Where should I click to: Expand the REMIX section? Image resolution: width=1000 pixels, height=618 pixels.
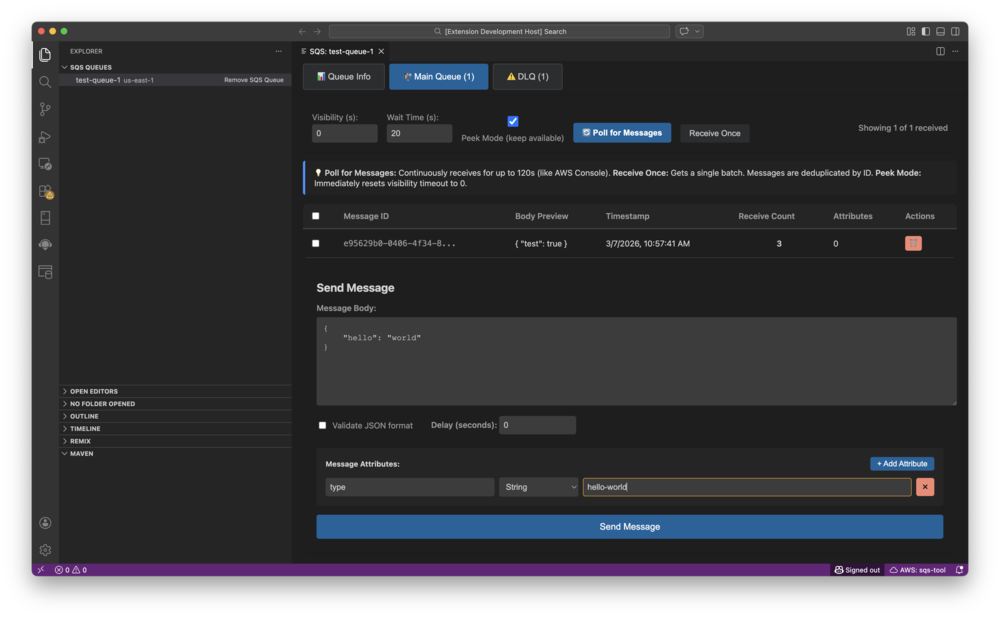click(x=80, y=441)
